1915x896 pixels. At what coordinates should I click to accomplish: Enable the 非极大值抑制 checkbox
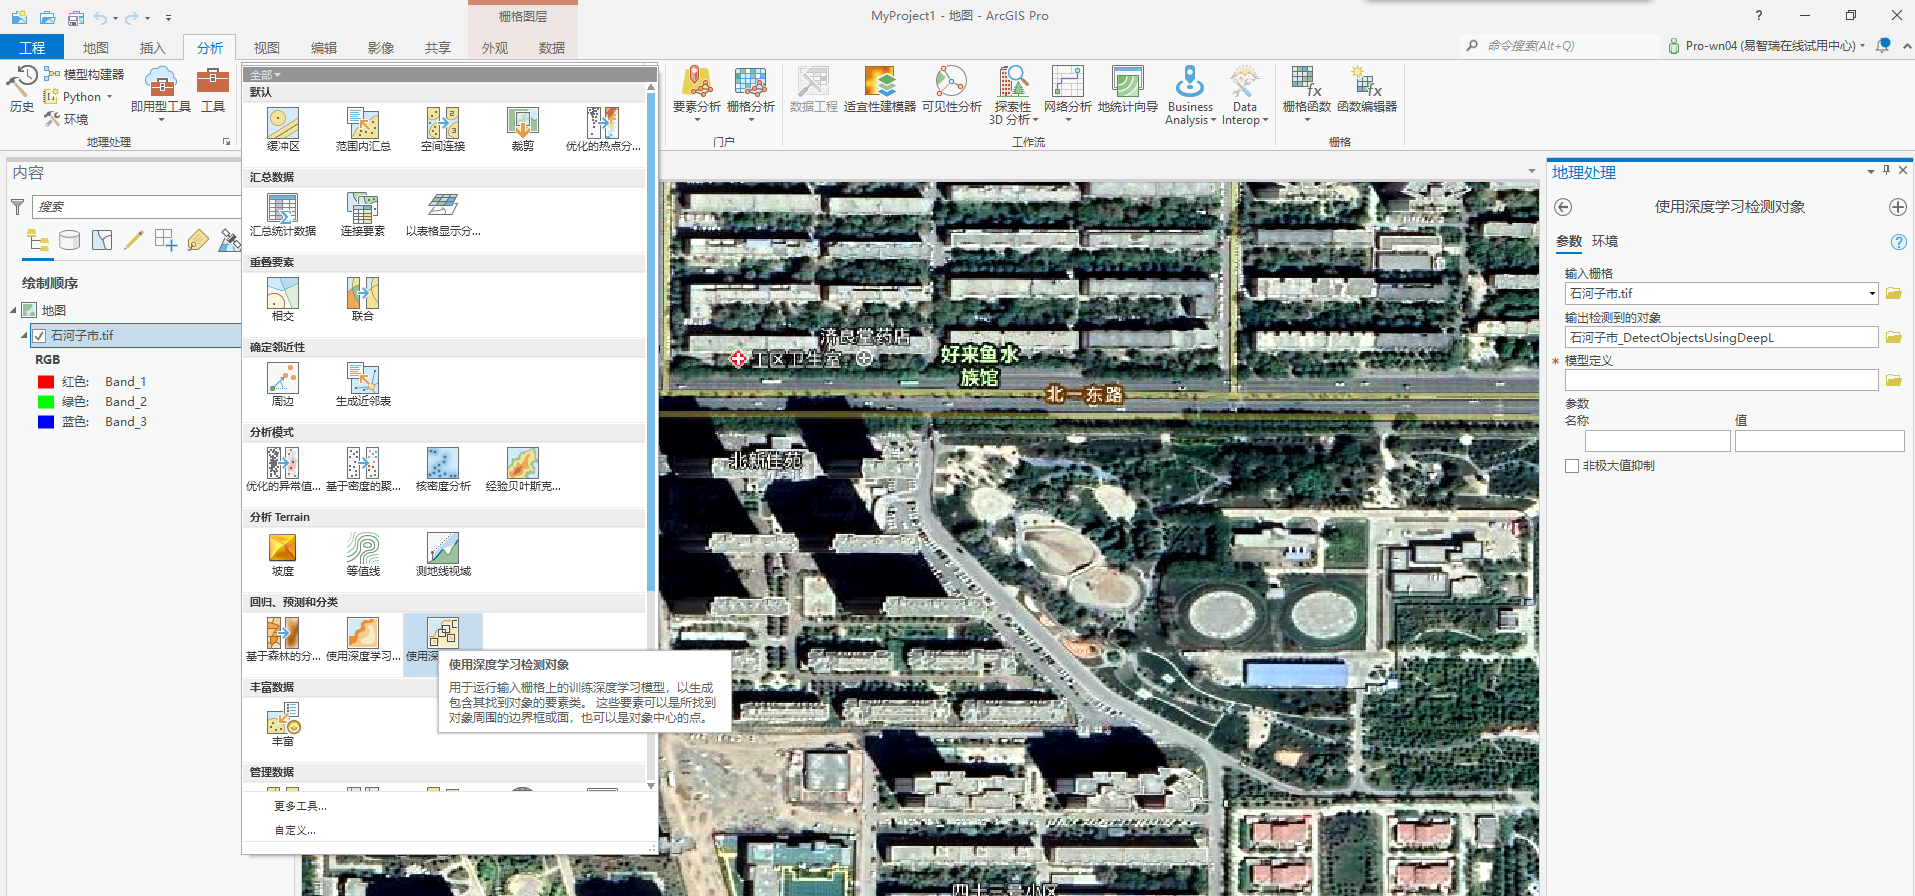point(1572,466)
